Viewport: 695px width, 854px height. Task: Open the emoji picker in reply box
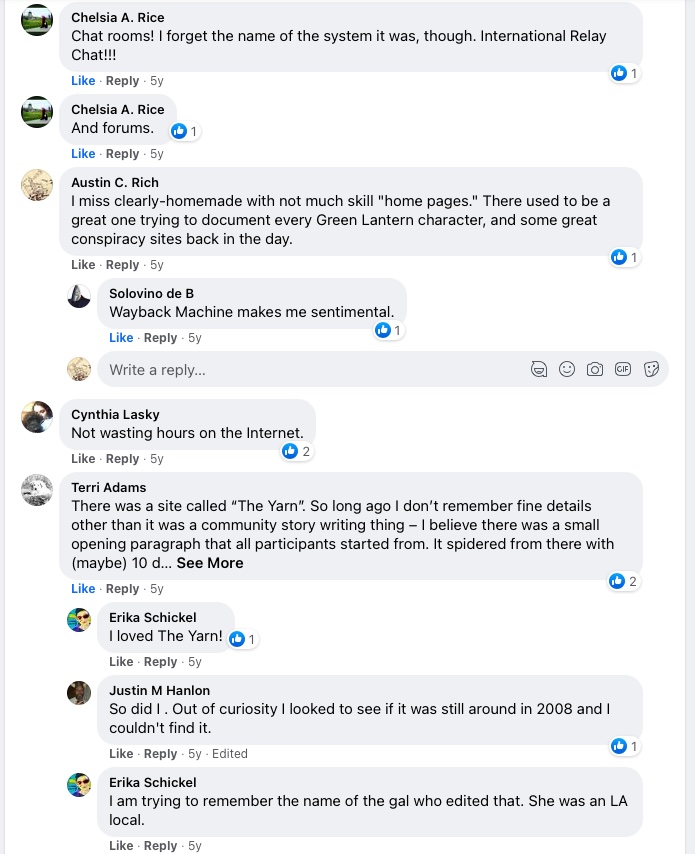click(567, 369)
